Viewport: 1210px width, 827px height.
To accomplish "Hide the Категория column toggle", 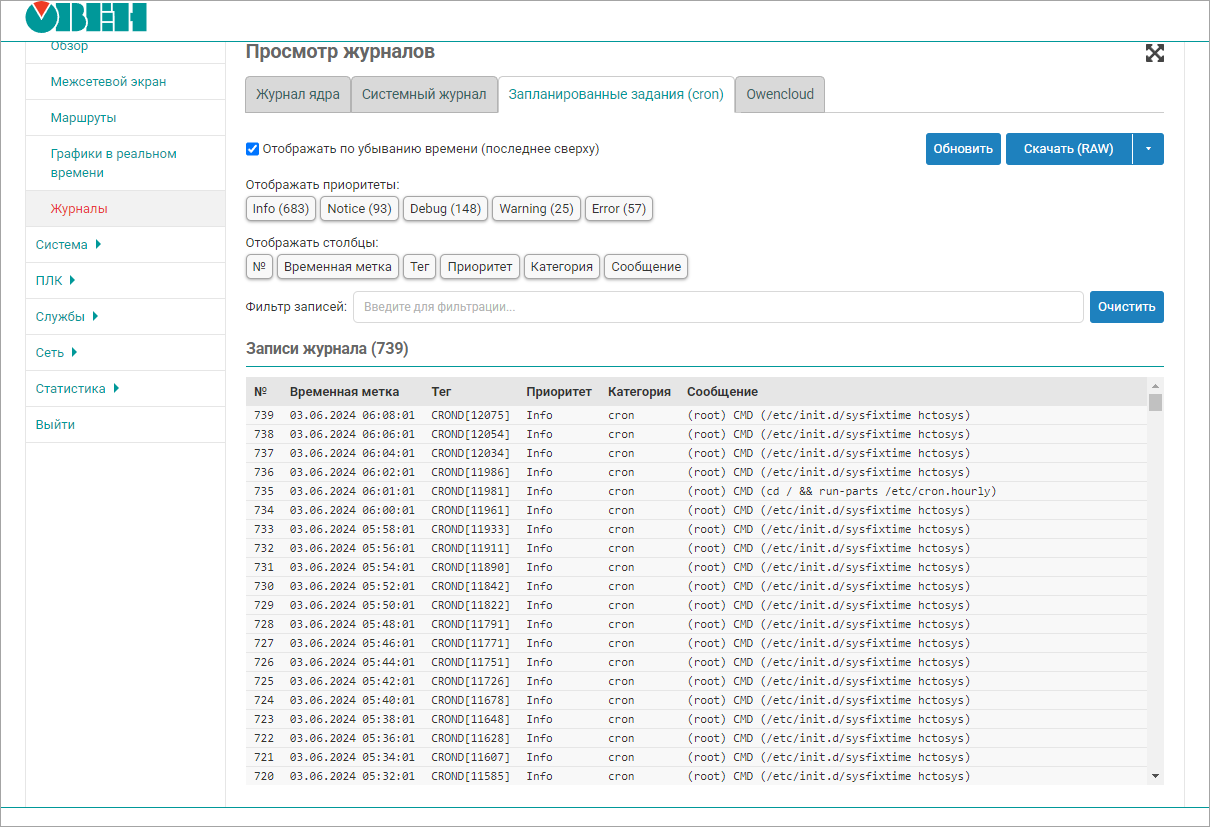I will pos(562,267).
